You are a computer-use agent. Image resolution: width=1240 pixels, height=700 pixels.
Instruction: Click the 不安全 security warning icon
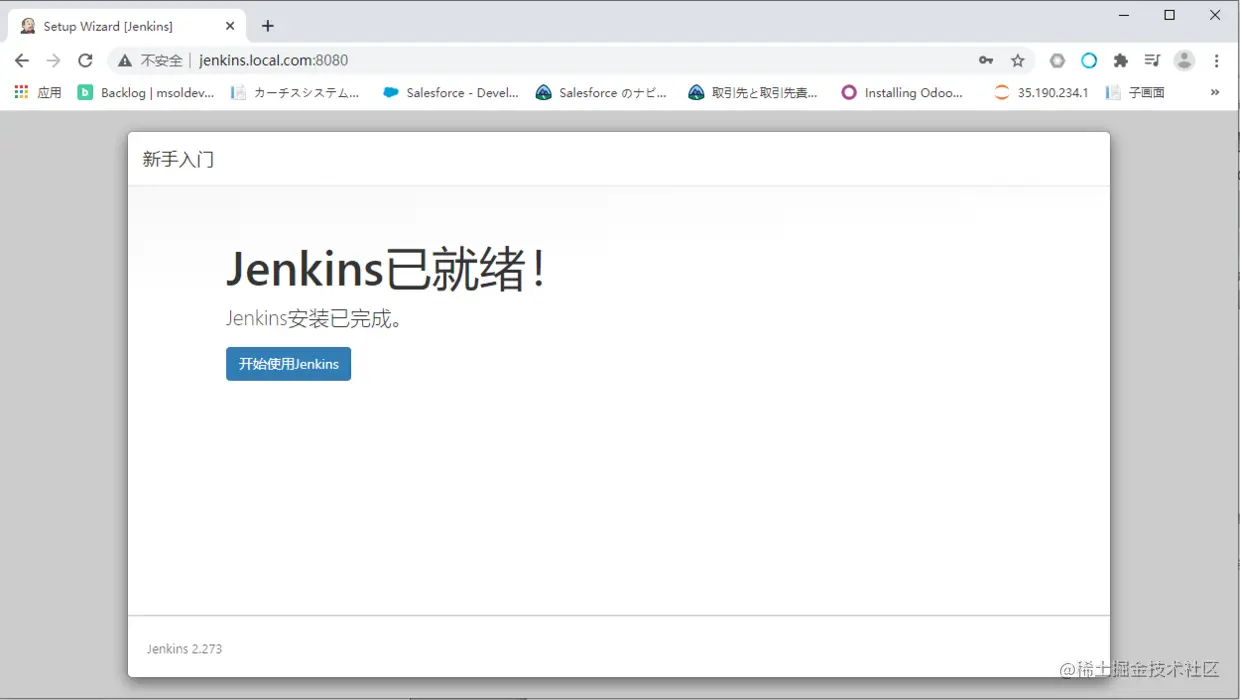click(125, 60)
